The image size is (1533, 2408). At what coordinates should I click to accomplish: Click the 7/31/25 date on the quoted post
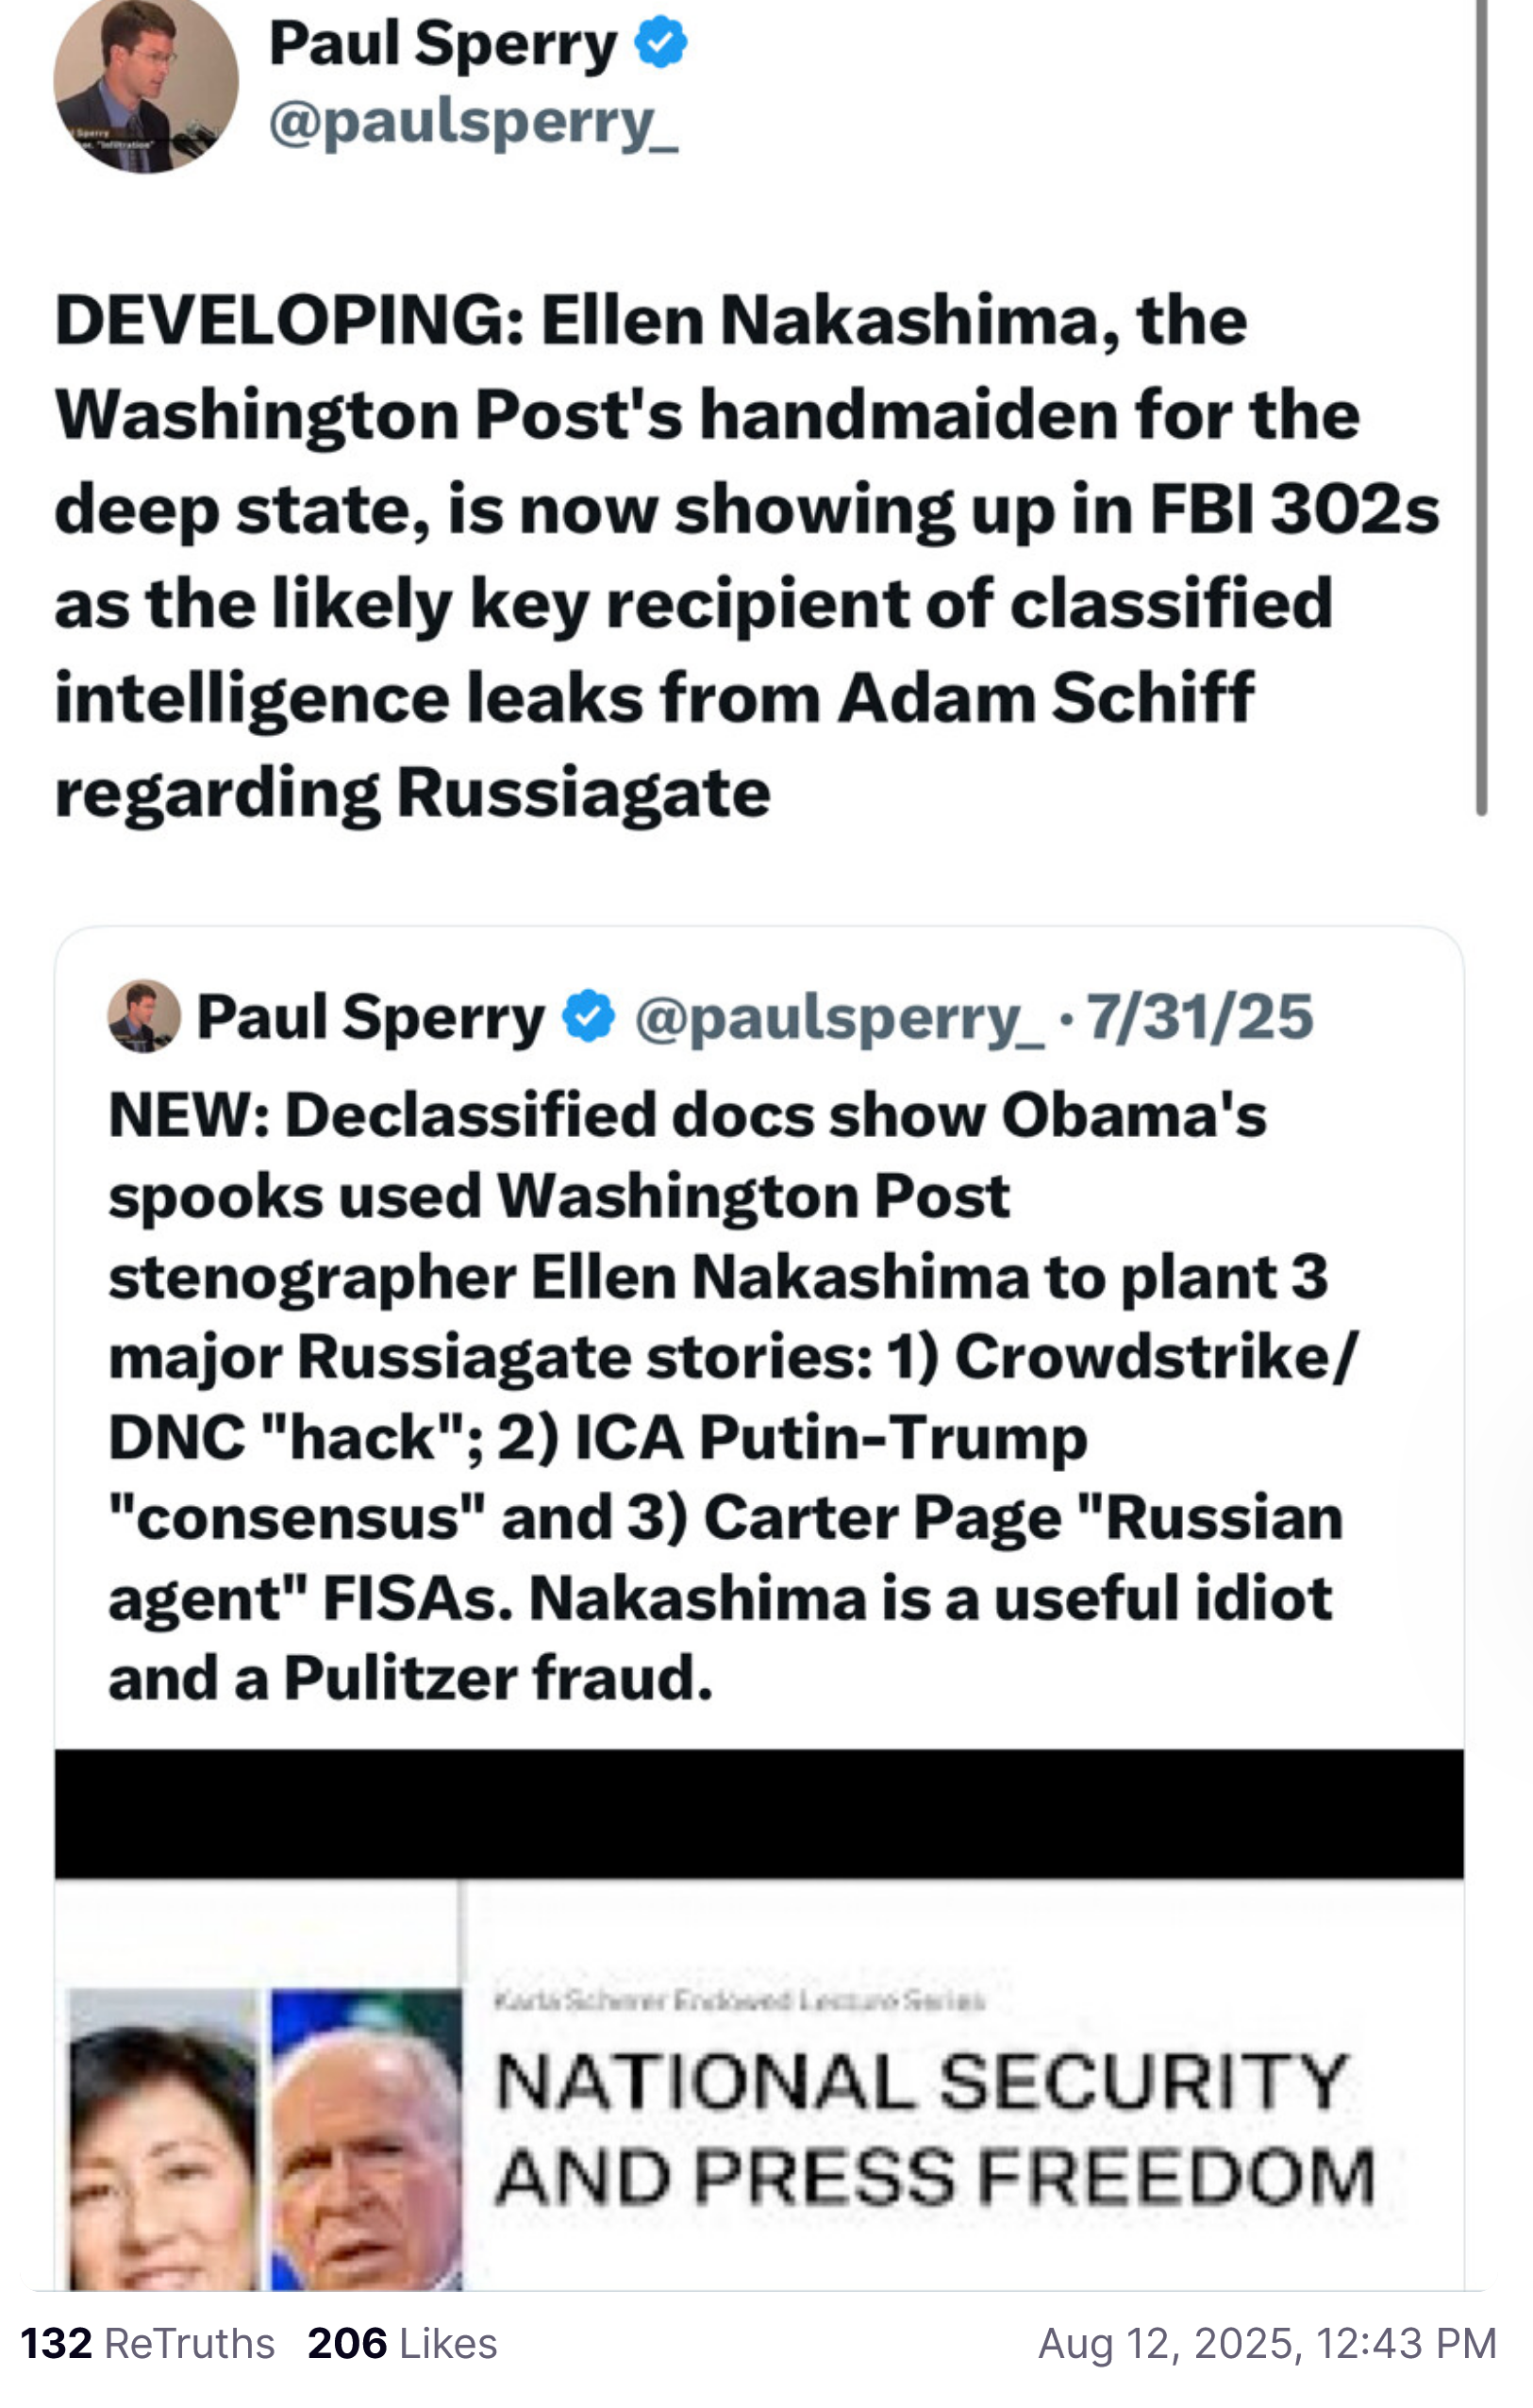point(1199,1018)
